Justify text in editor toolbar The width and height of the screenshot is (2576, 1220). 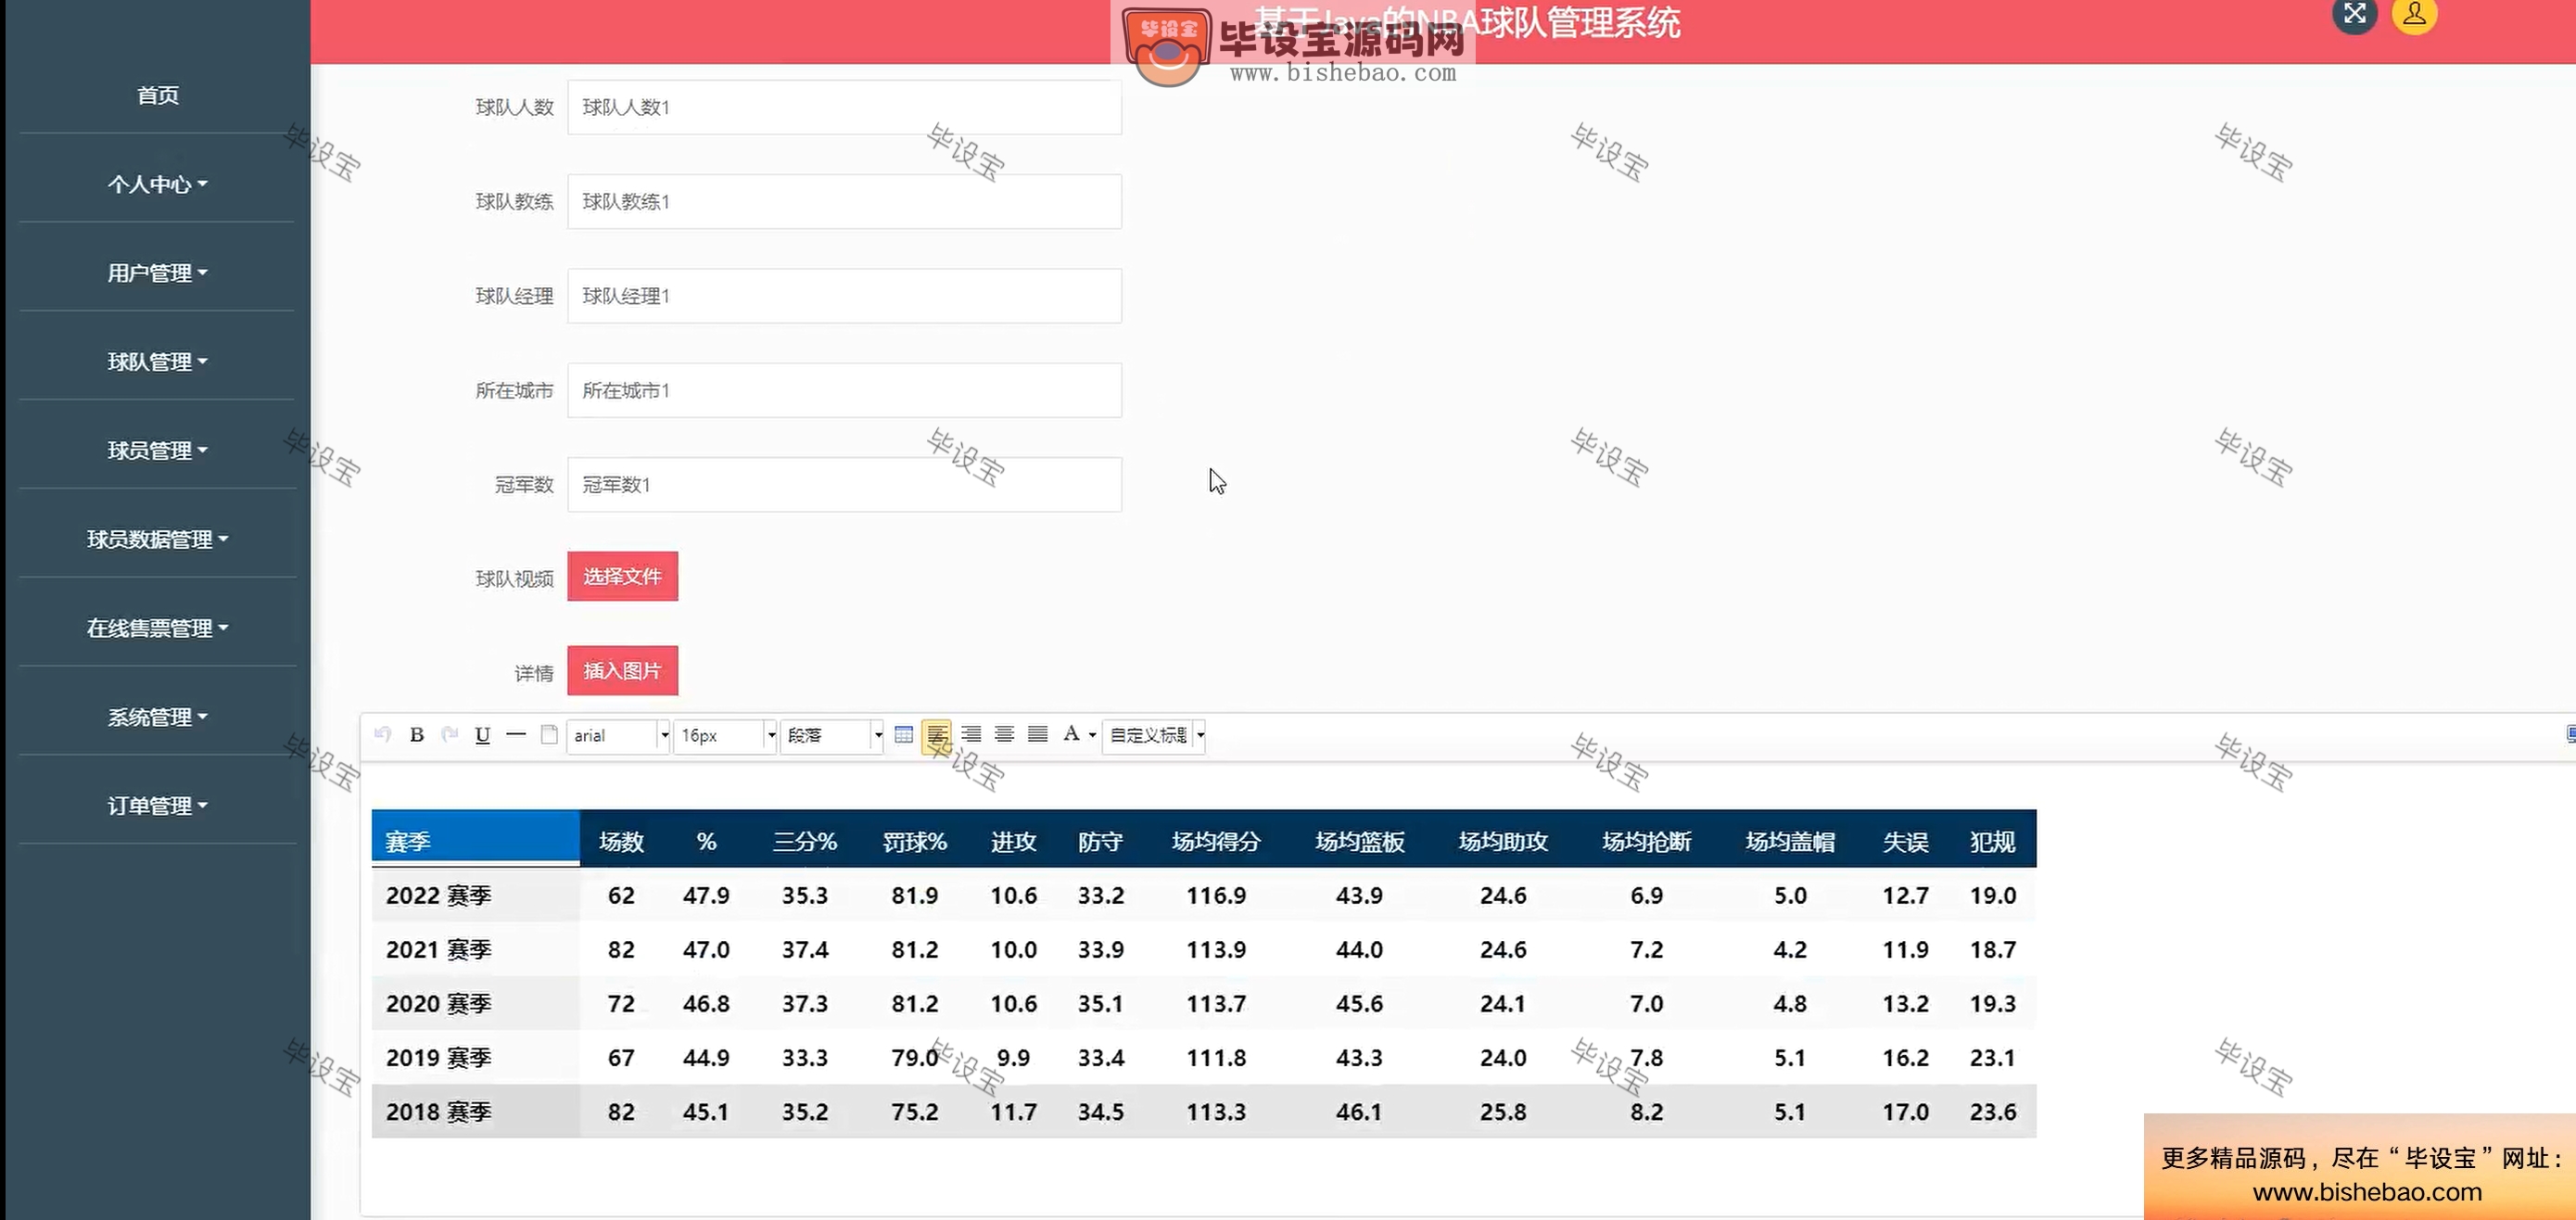tap(1038, 735)
